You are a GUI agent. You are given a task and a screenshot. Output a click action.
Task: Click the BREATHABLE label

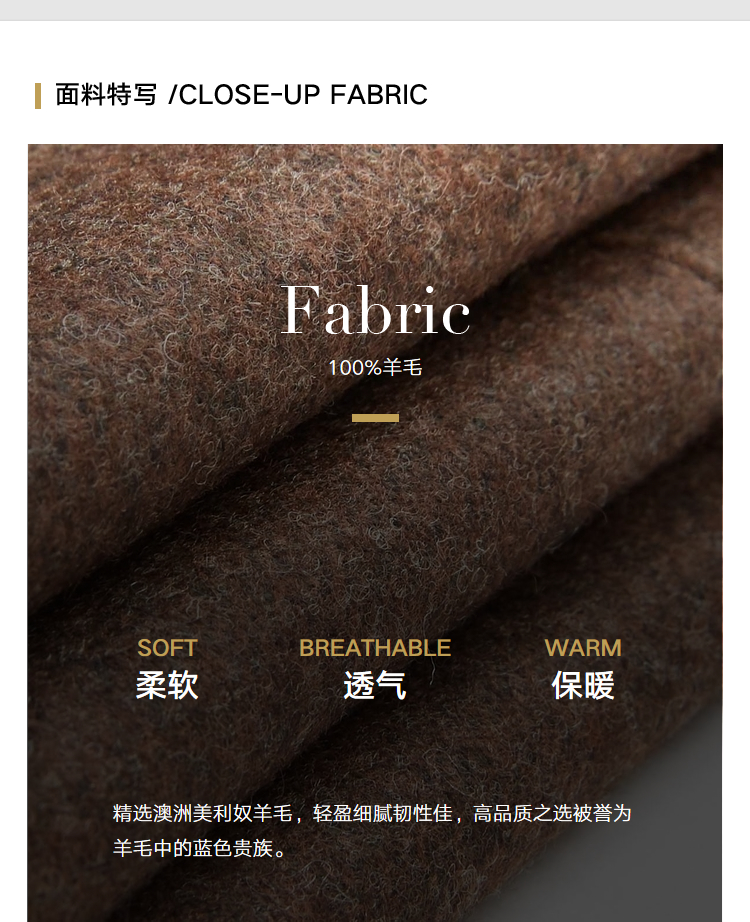point(375,648)
